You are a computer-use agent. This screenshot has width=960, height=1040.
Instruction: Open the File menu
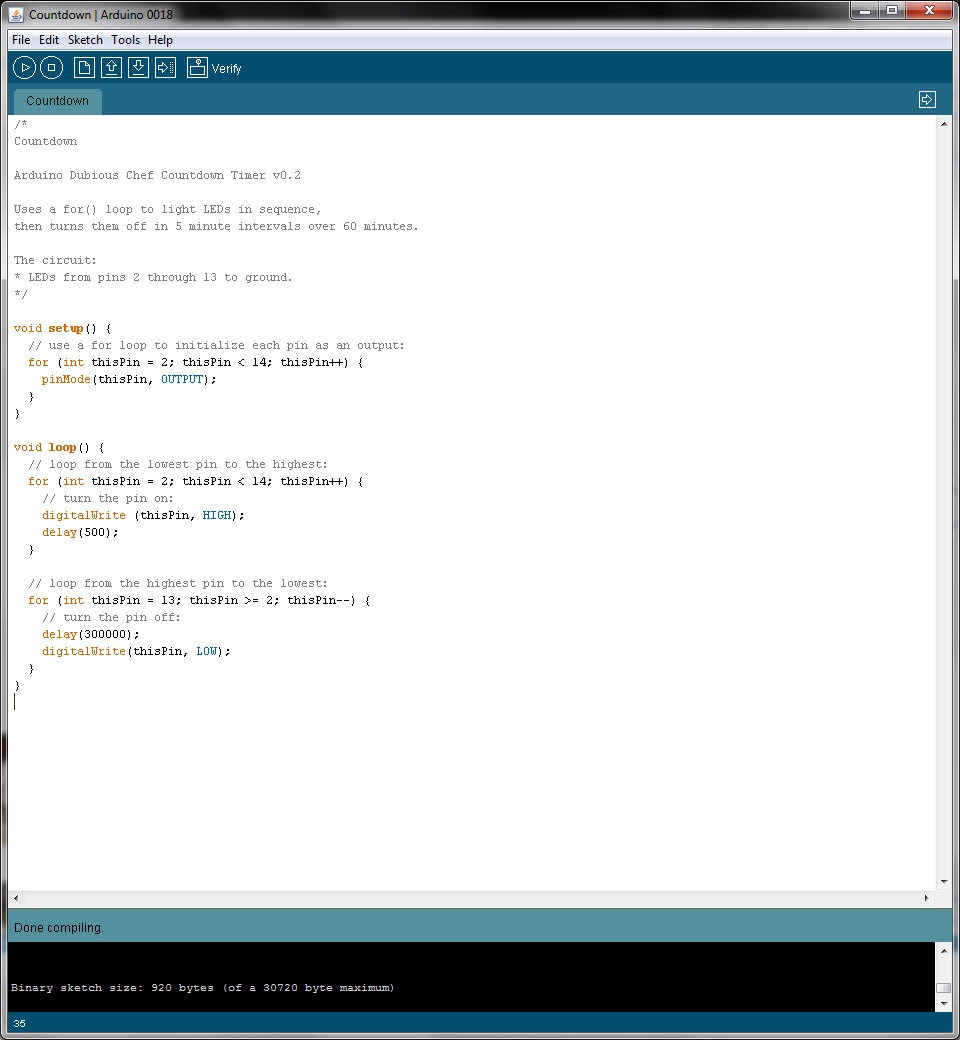pyautogui.click(x=21, y=40)
